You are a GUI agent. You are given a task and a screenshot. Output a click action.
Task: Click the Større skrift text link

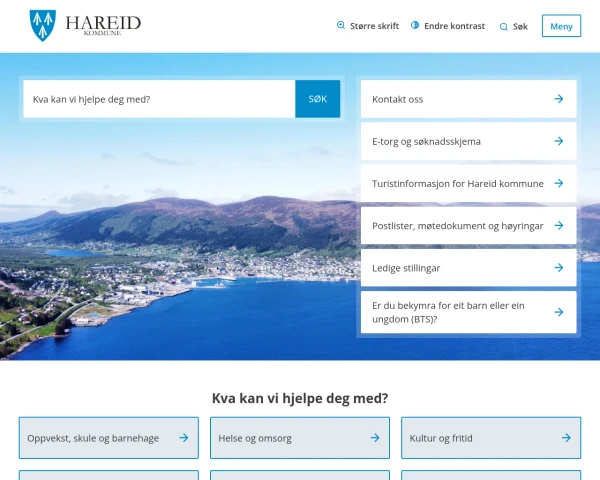pyautogui.click(x=374, y=26)
